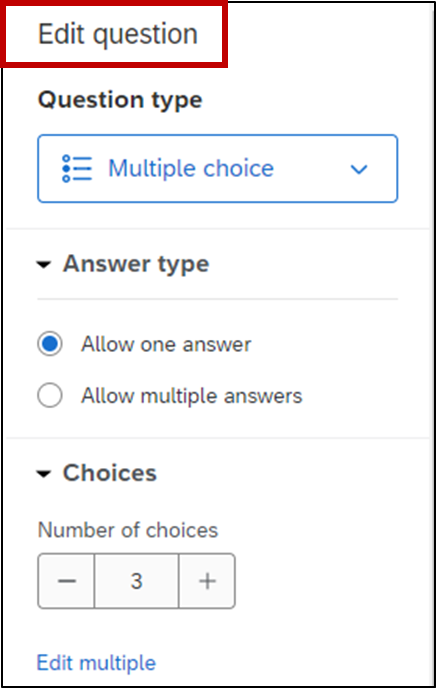The image size is (436, 688).
Task: Click the Allow one answer label
Action: [x=166, y=344]
